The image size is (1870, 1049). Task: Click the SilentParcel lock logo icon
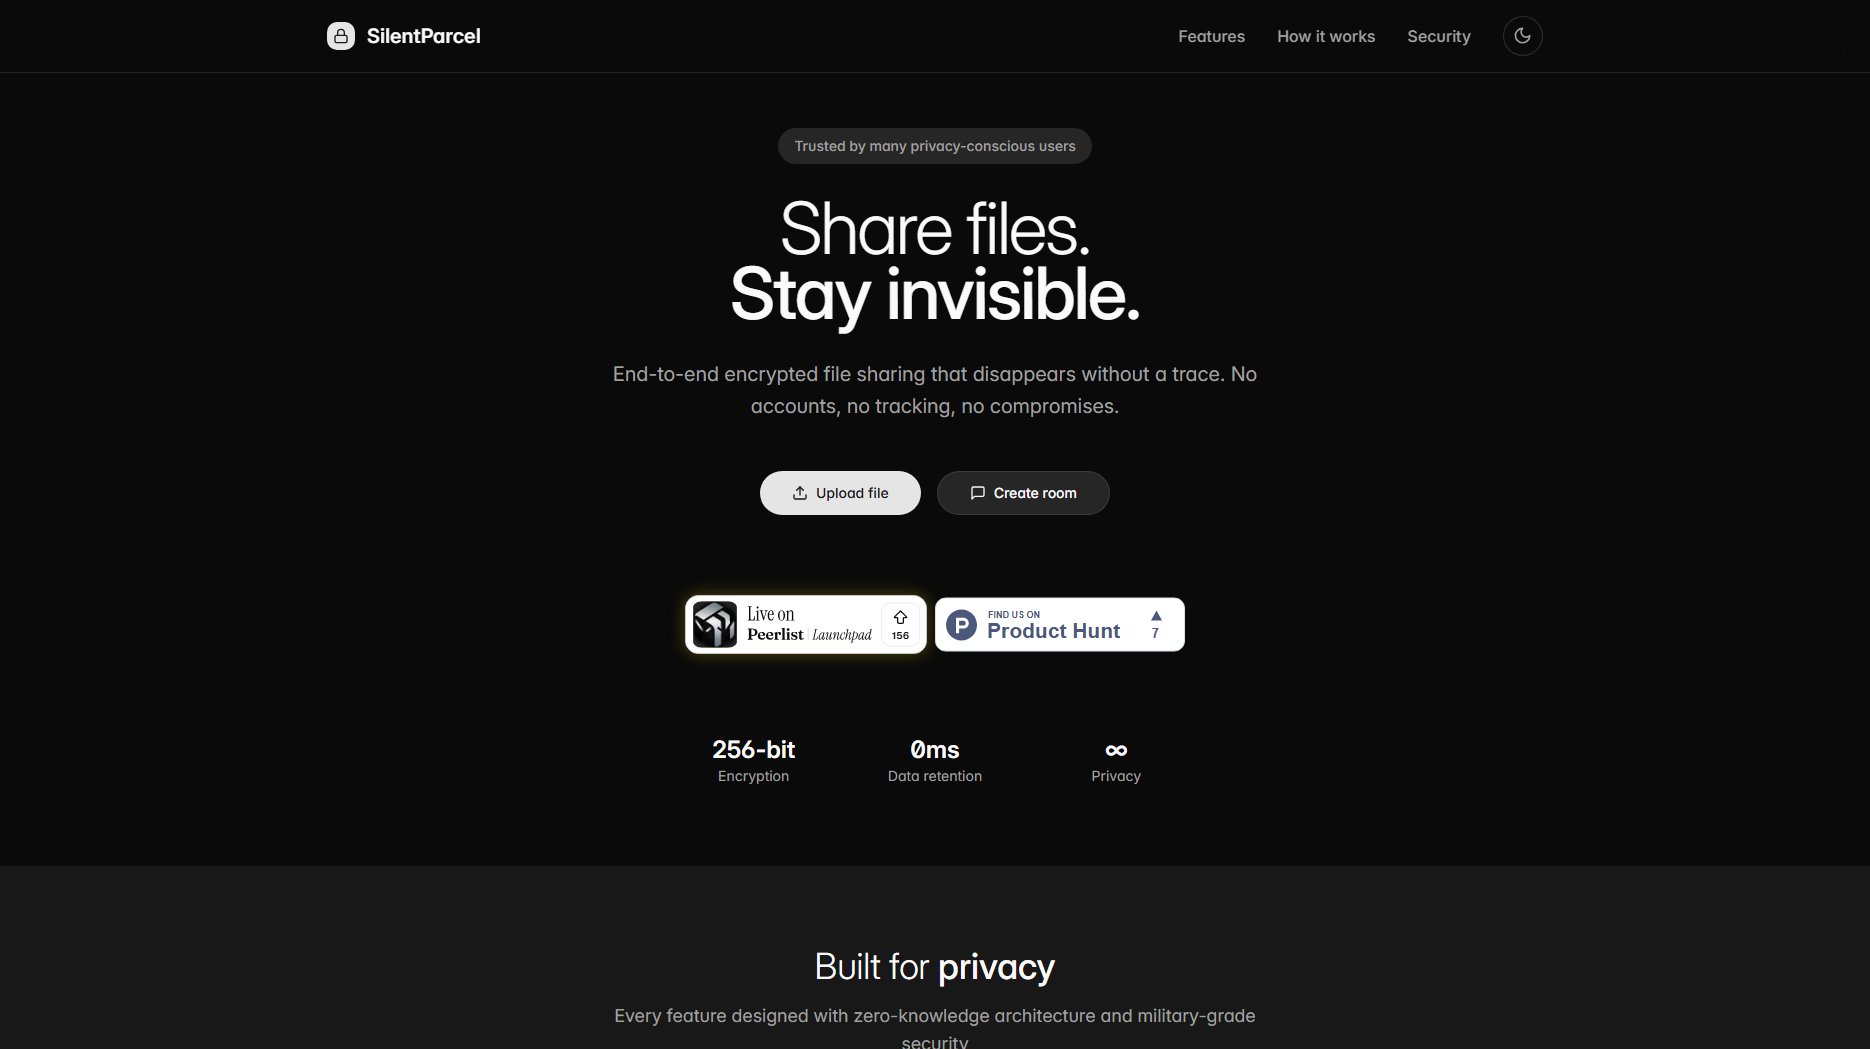click(341, 36)
